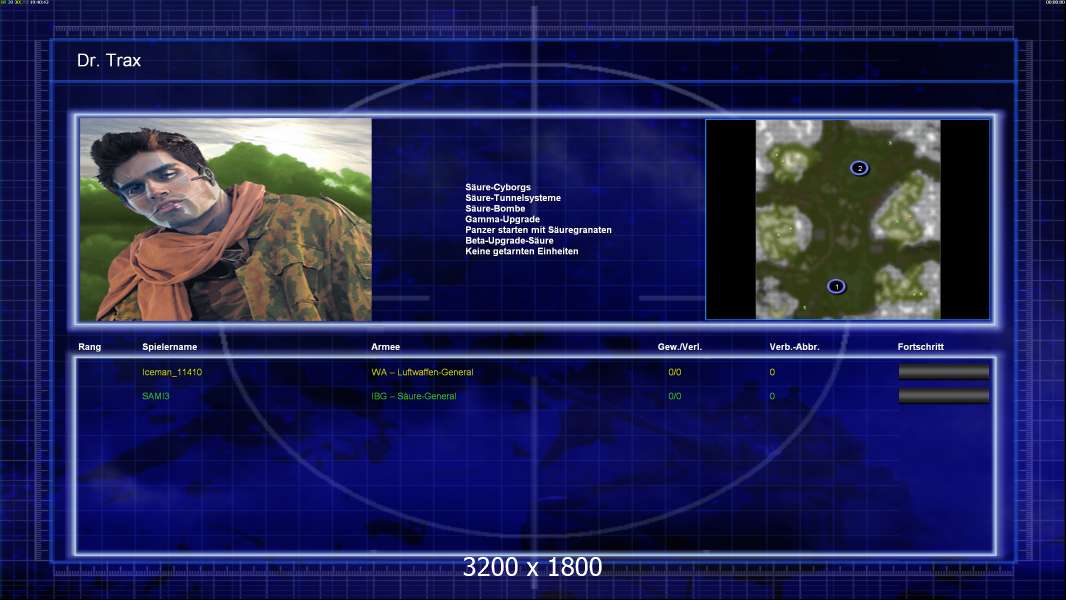Click disconnects value 0 in SAMI3 row
The width and height of the screenshot is (1066, 600).
click(772, 396)
